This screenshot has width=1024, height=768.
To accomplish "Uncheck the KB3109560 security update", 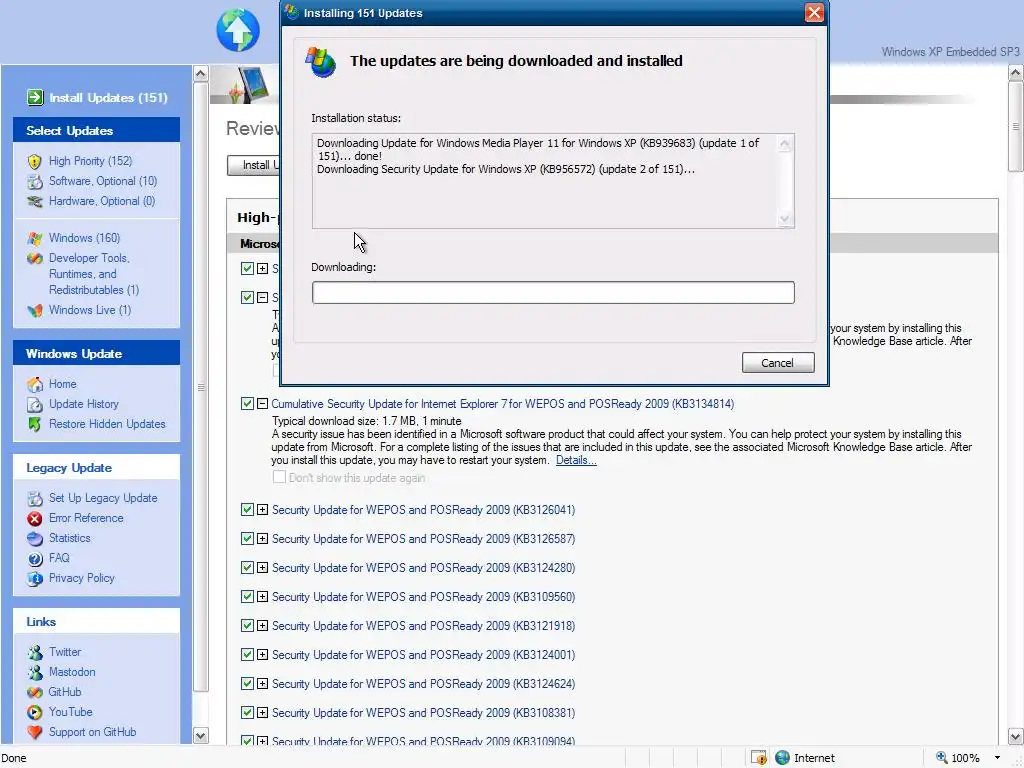I will (247, 596).
